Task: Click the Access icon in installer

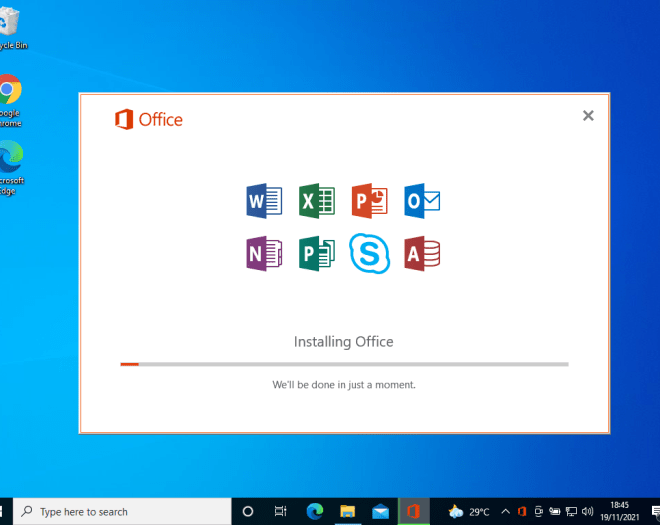Action: click(422, 253)
